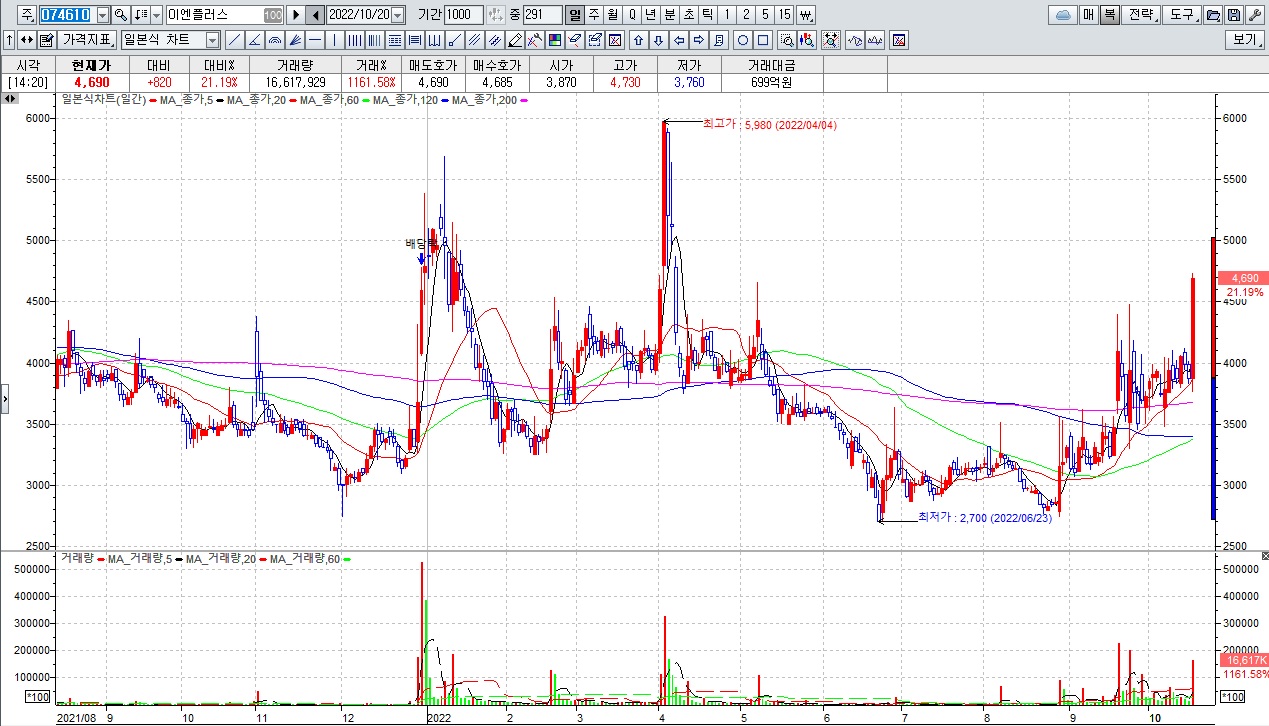1269x726 pixels.
Task: Click the 거래대금 699억원 value cell
Action: point(770,82)
